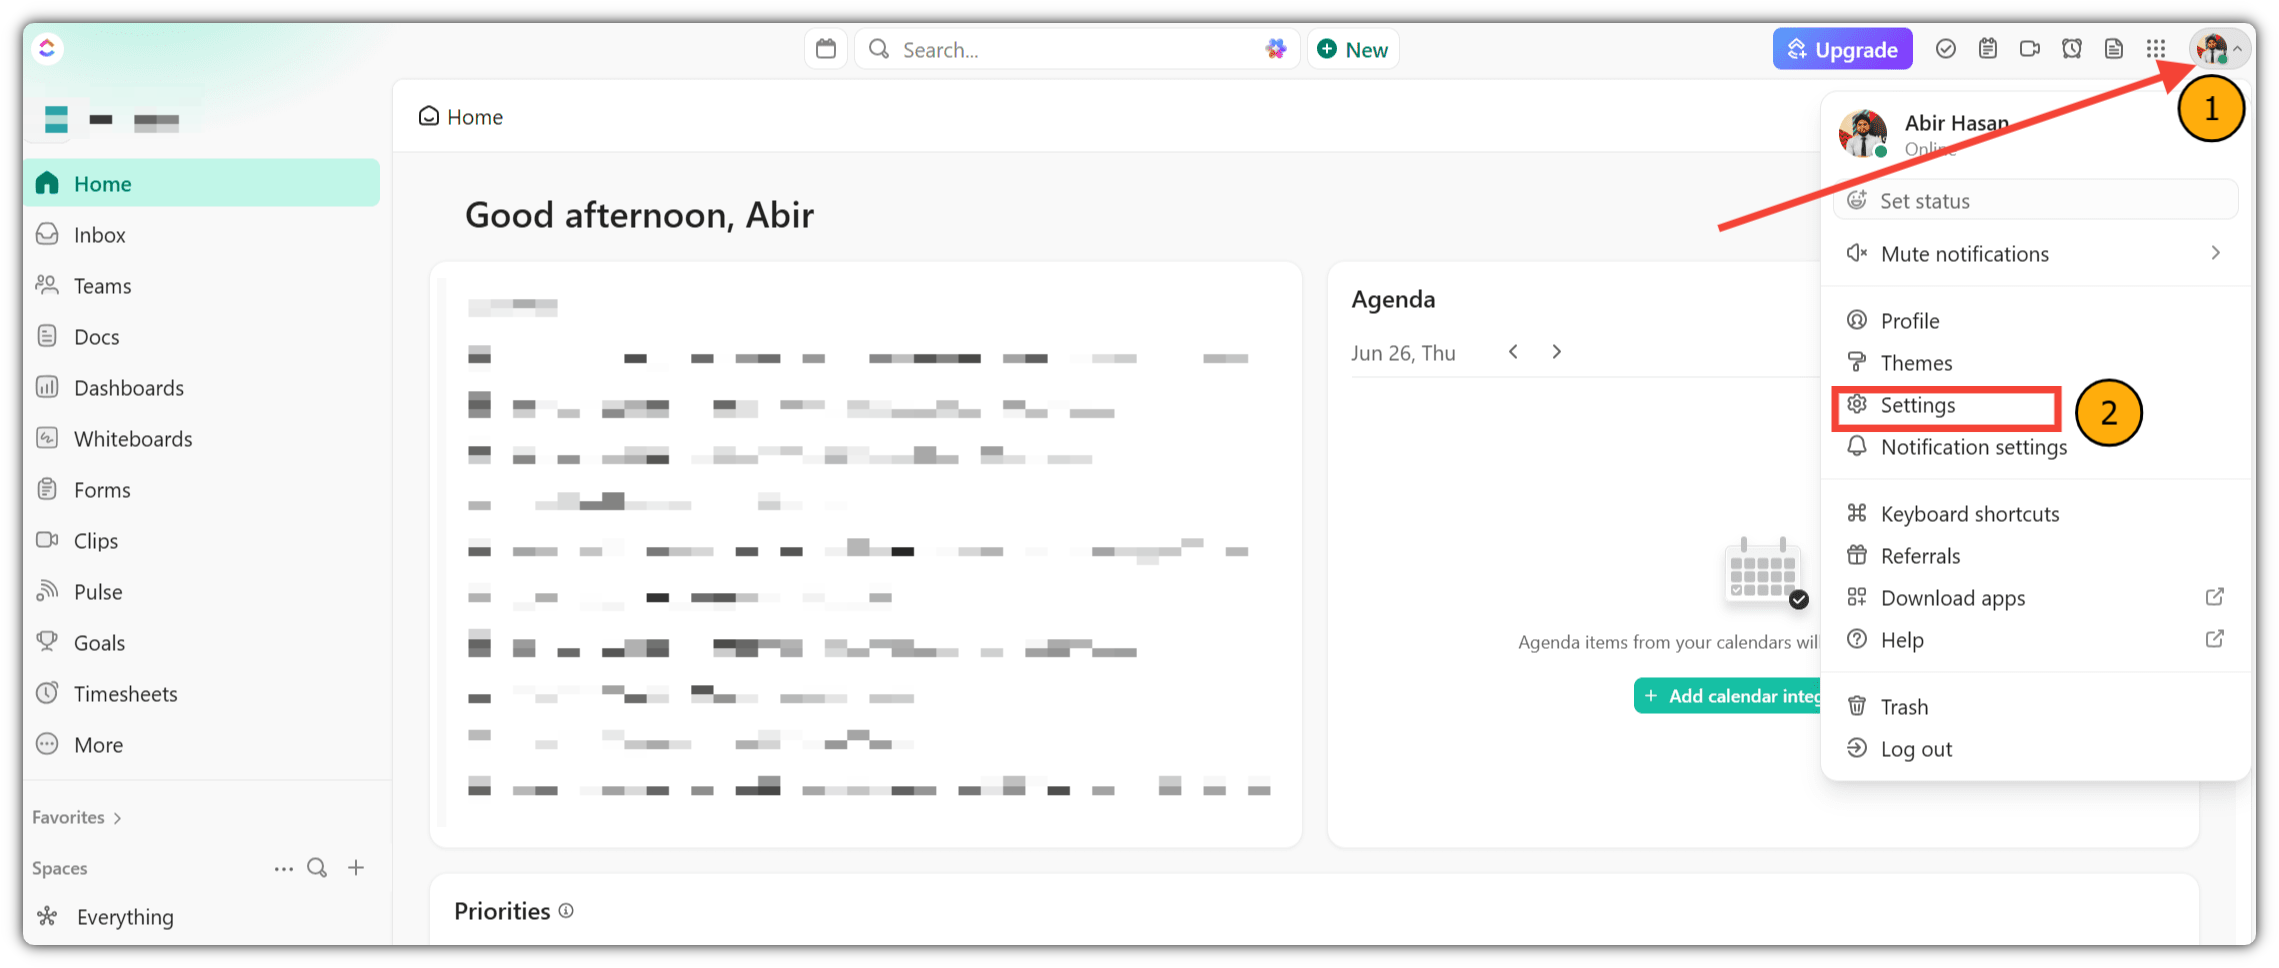Search Spaces with the magnifier icon
2279x968 pixels.
click(x=317, y=868)
